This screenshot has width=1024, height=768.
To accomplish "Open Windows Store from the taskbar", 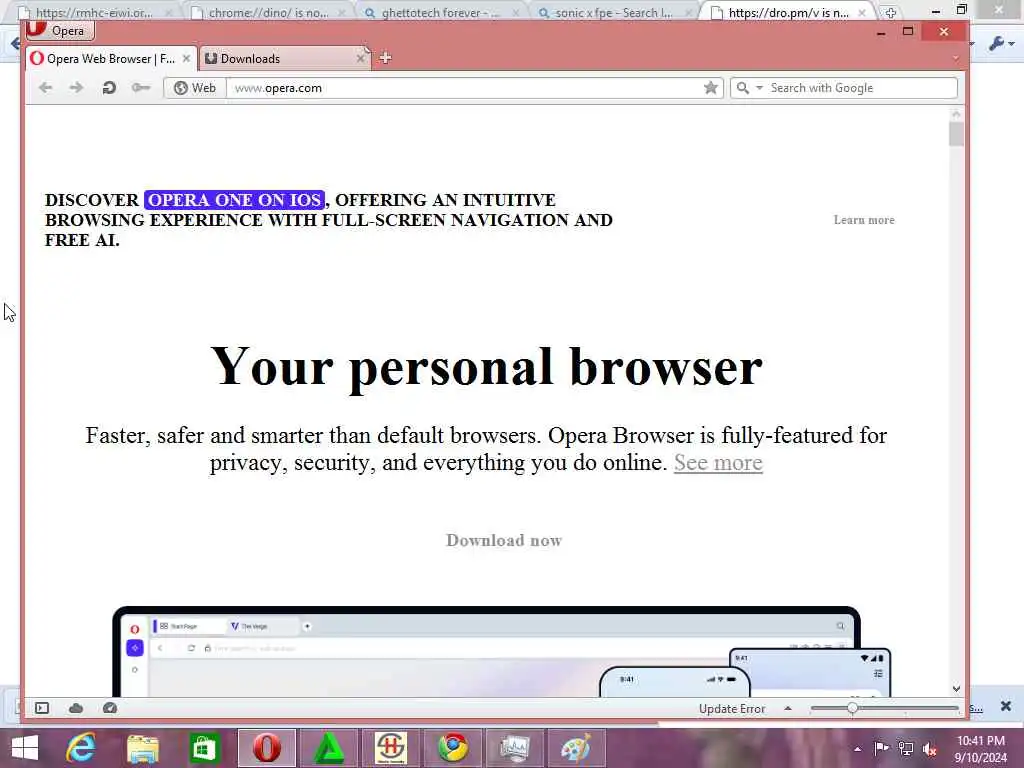I will tap(204, 748).
